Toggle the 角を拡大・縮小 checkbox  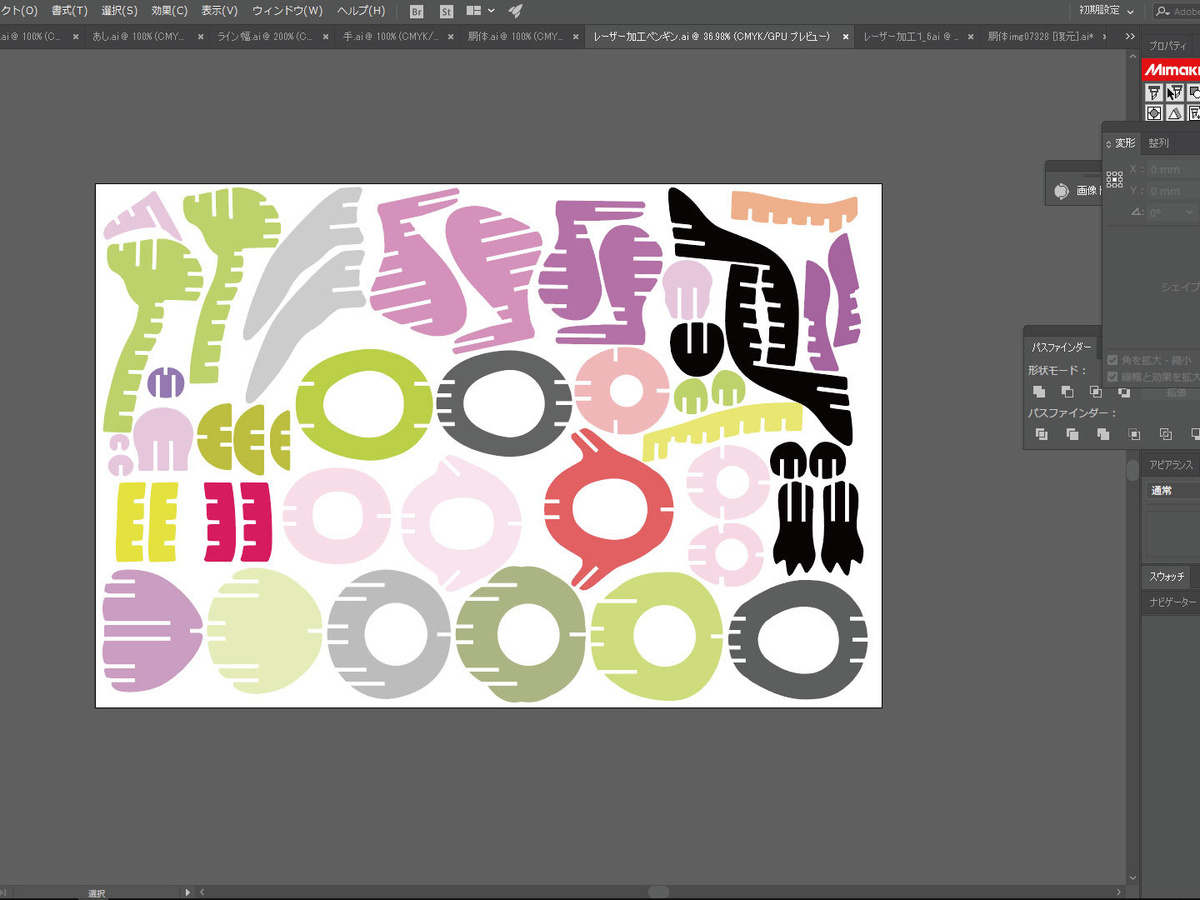pyautogui.click(x=1113, y=360)
